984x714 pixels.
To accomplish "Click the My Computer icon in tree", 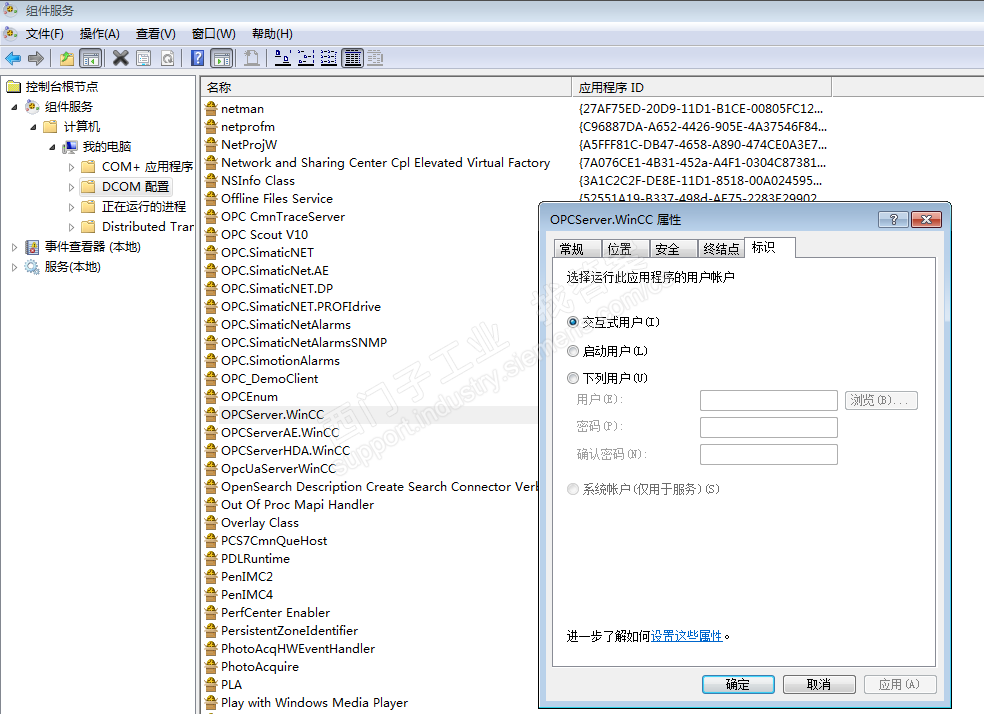I will pos(70,147).
